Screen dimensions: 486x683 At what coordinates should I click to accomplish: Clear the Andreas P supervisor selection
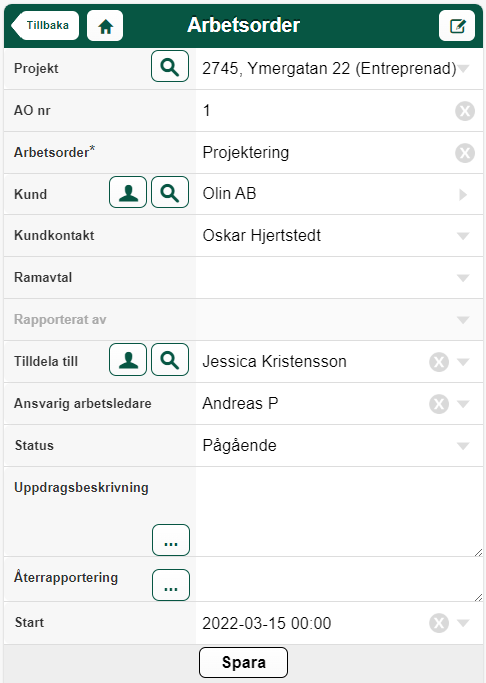pyautogui.click(x=439, y=404)
